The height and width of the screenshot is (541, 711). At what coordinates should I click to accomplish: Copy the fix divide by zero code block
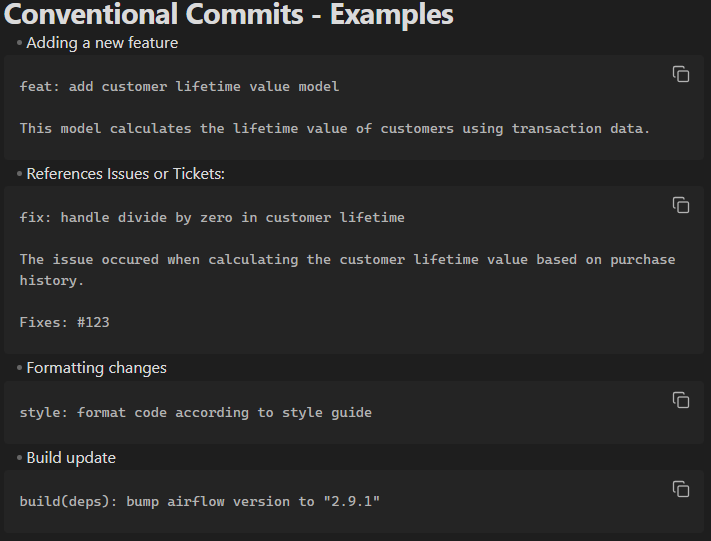pos(681,205)
